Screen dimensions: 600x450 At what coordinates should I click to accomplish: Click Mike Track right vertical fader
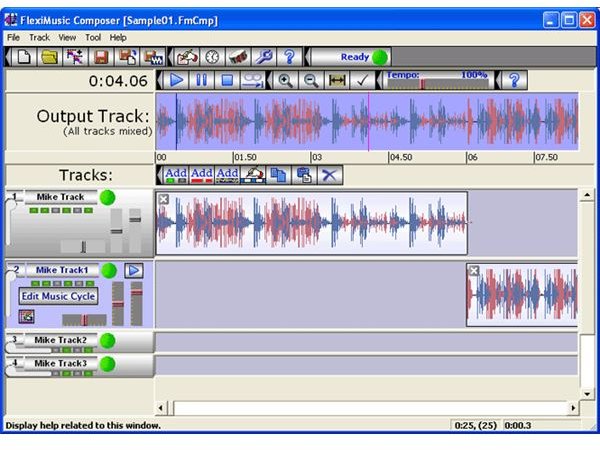click(135, 230)
